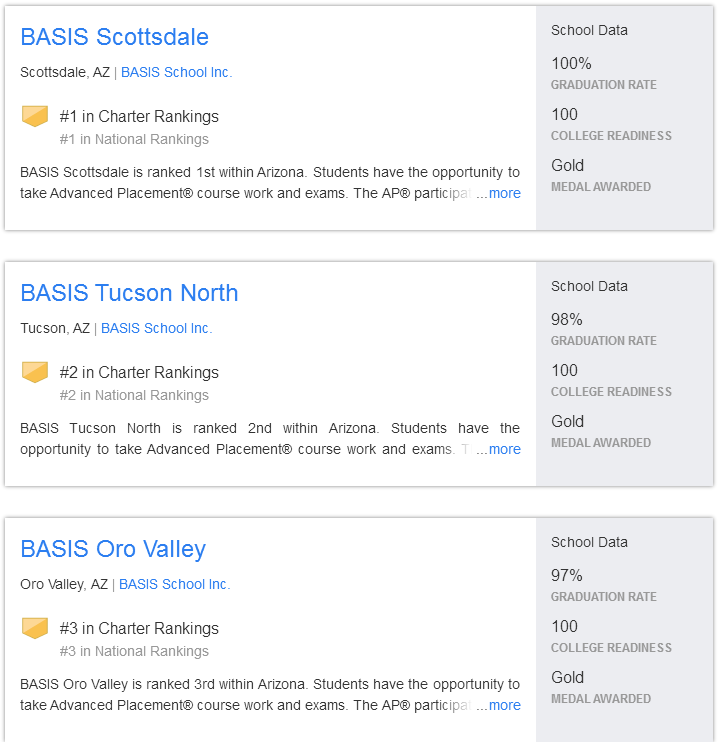Expand BASIS Oro Valley description with more
Image resolution: width=722 pixels, height=742 pixels.
pyautogui.click(x=504, y=705)
